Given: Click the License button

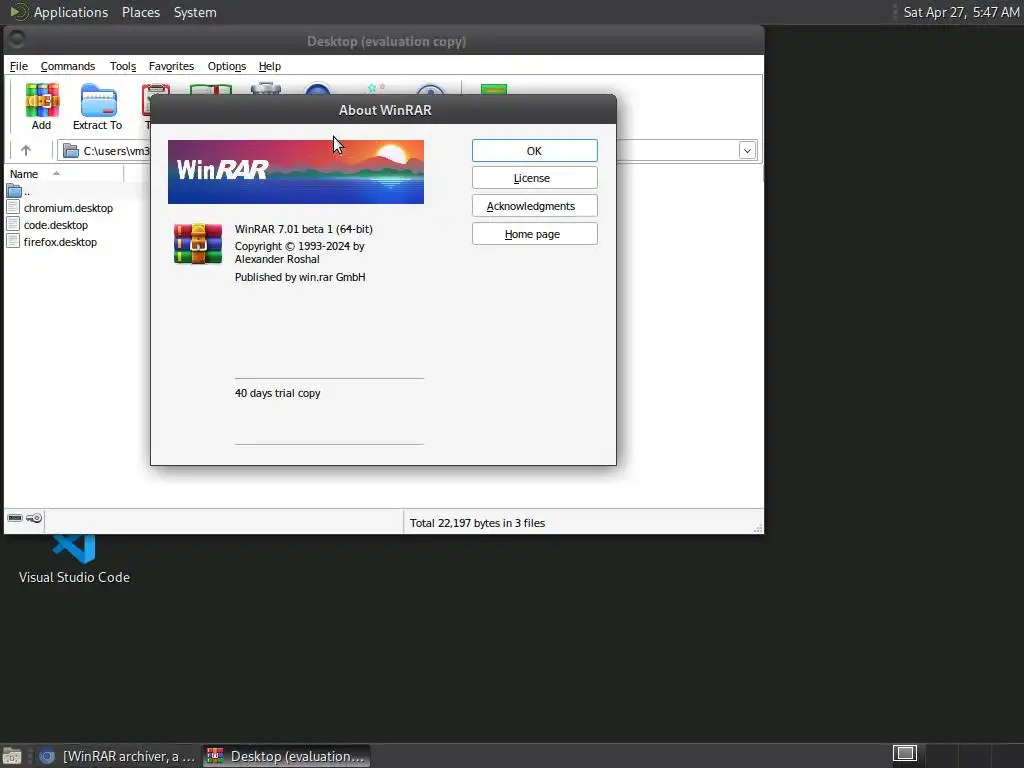Looking at the screenshot, I should (534, 178).
